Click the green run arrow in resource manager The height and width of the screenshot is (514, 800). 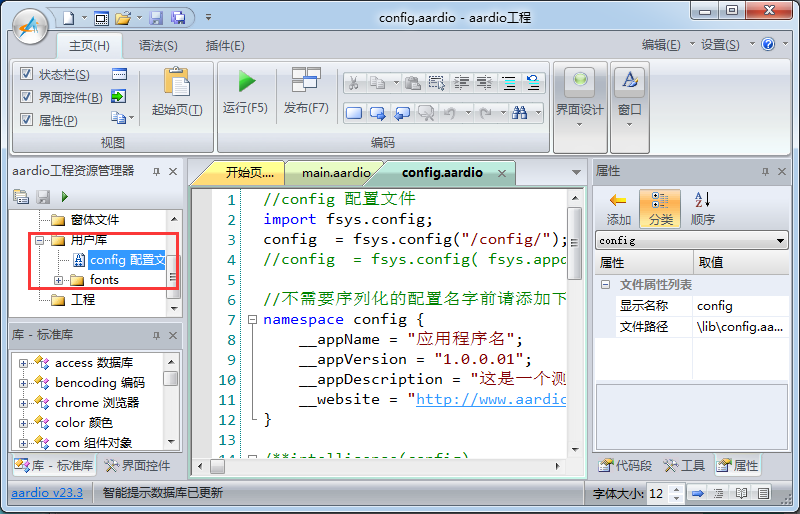(65, 197)
